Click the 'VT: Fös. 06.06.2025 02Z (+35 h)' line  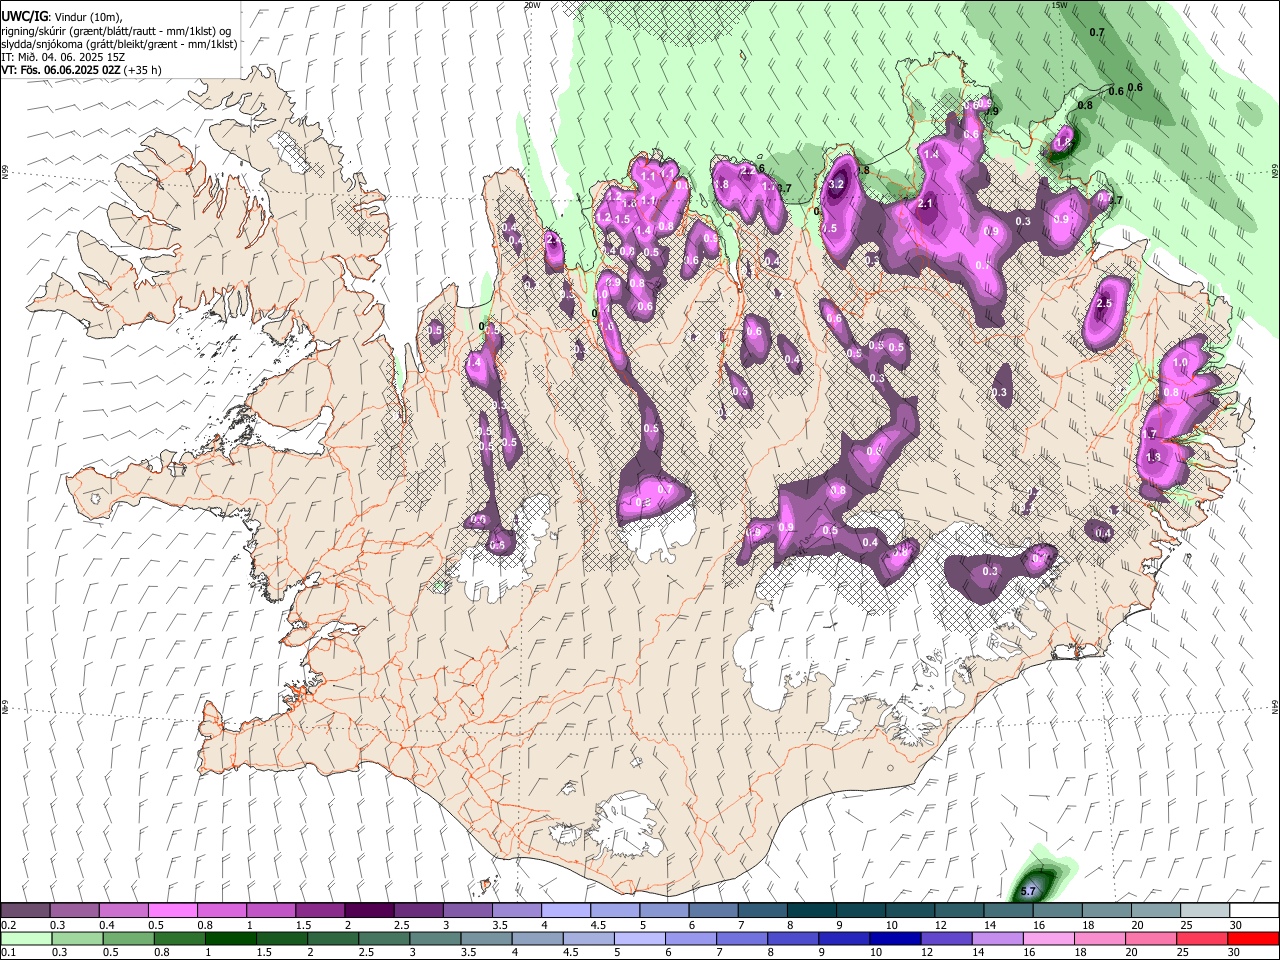point(81,70)
